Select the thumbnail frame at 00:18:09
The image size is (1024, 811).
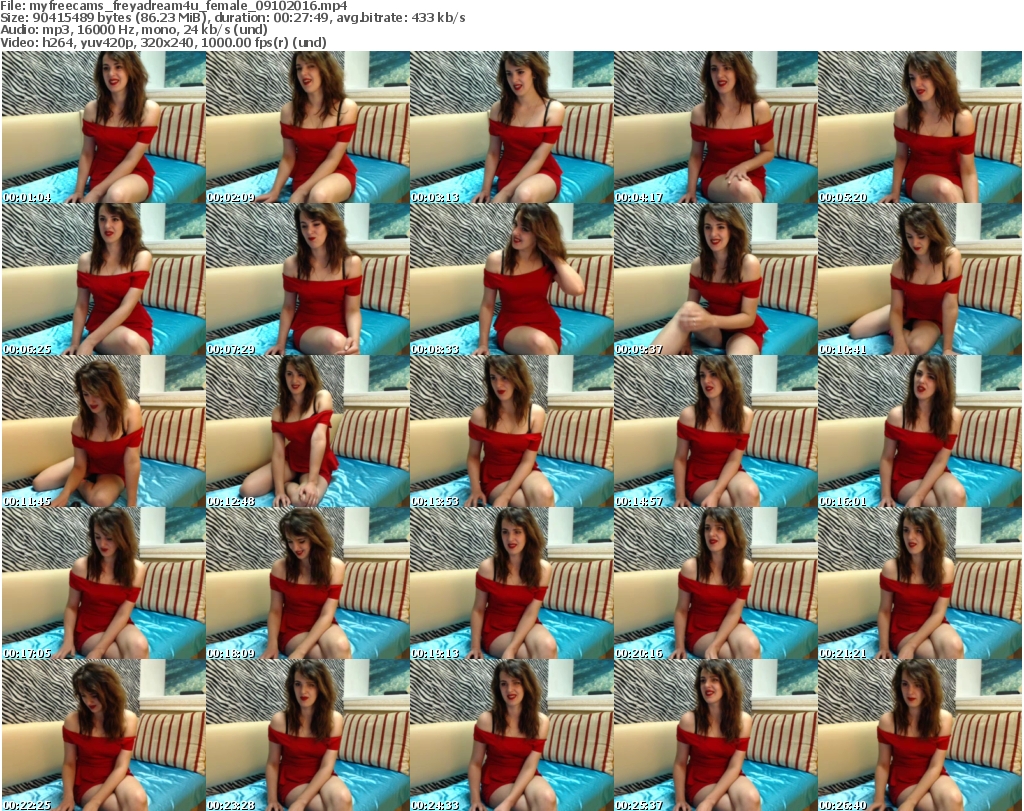[x=308, y=584]
